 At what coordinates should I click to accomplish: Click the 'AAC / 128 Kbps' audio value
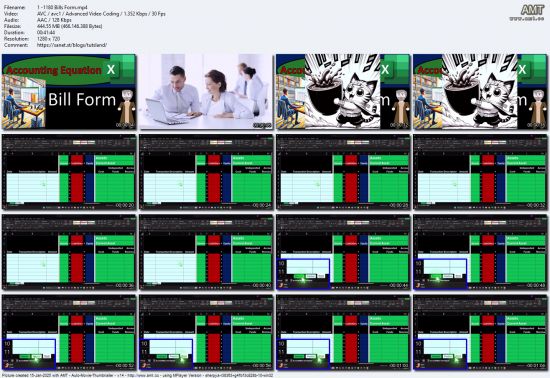(54, 20)
